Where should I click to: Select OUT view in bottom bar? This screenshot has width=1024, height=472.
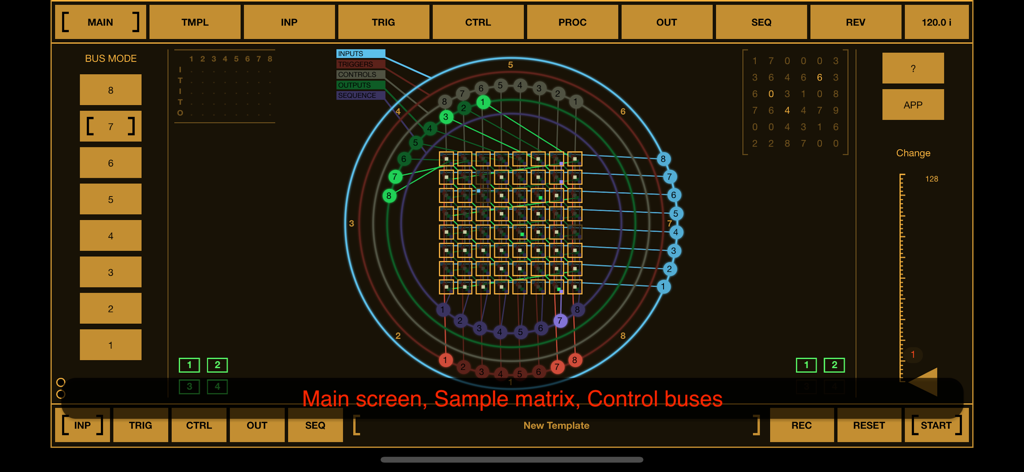[257, 425]
